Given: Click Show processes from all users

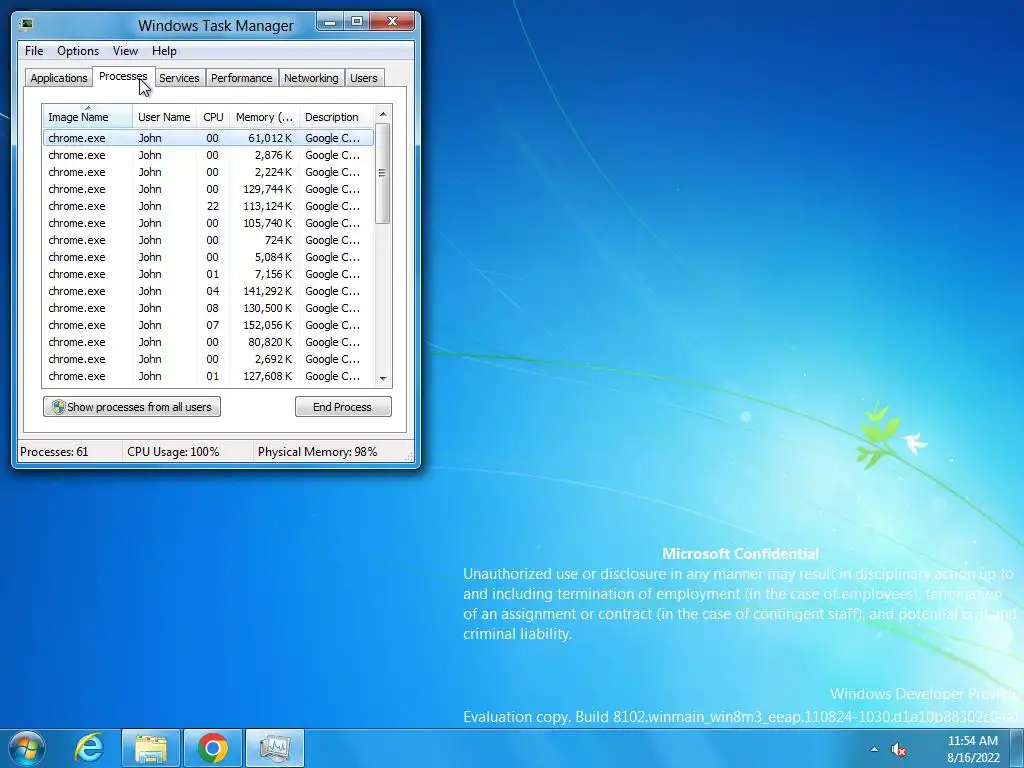Looking at the screenshot, I should click(x=132, y=407).
